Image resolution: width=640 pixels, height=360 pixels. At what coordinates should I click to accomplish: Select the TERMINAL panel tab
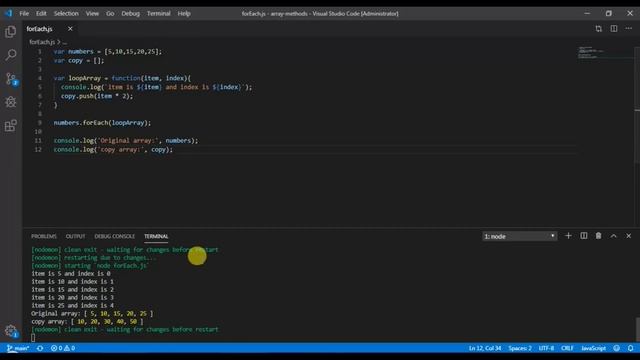[156, 236]
